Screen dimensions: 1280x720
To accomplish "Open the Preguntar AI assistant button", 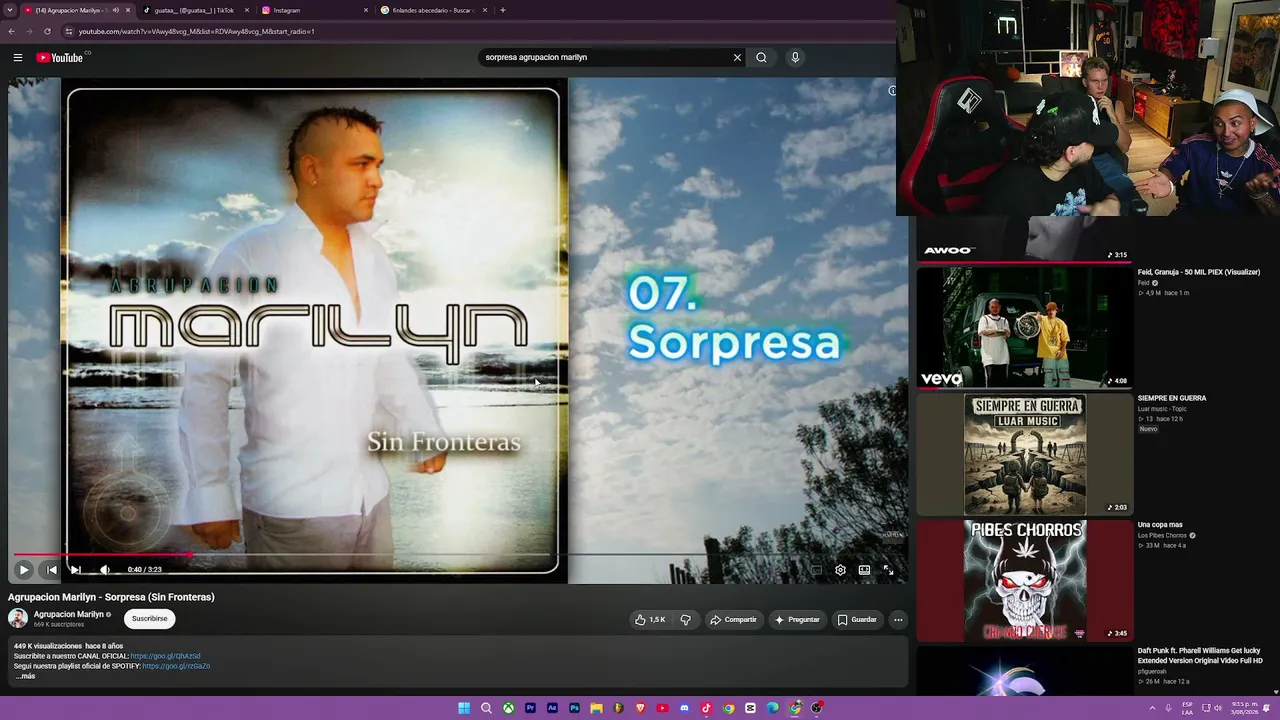I will (x=797, y=620).
